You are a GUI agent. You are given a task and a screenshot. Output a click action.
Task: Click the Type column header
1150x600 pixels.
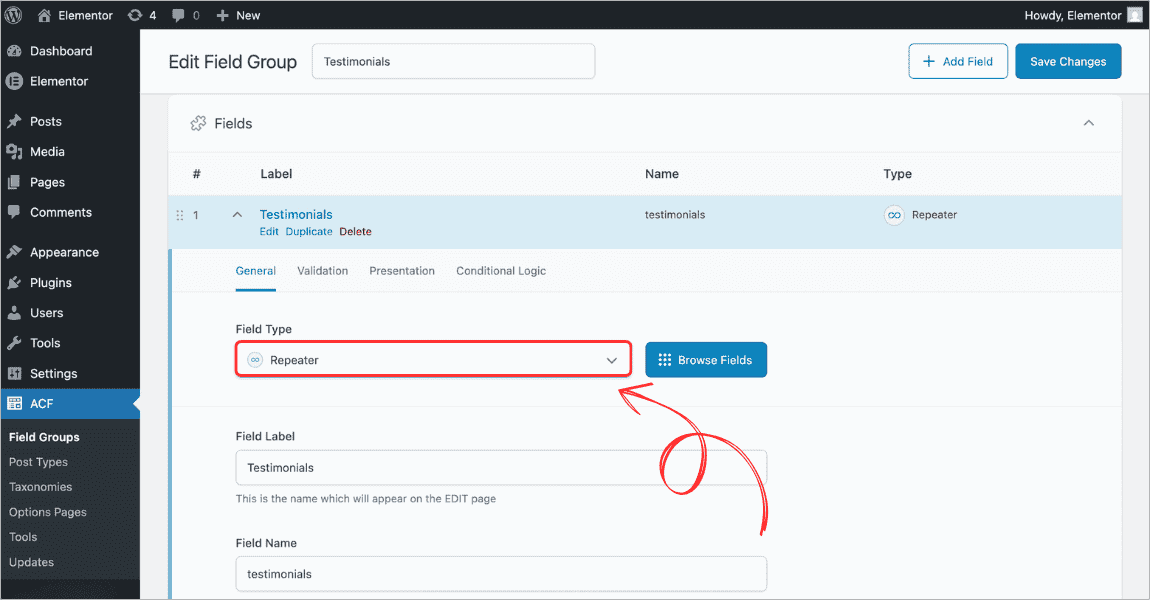pyautogui.click(x=897, y=174)
